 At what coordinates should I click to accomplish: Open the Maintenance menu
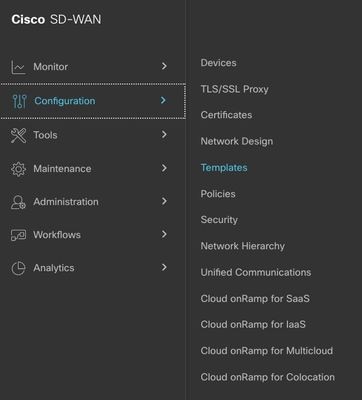coord(62,169)
